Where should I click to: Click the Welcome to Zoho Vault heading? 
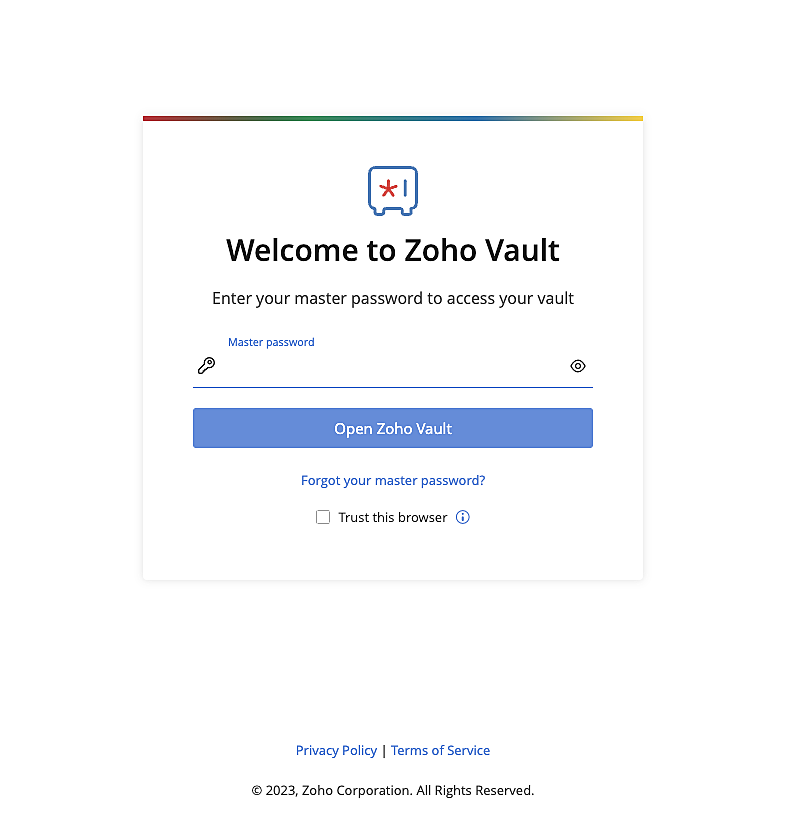393,250
